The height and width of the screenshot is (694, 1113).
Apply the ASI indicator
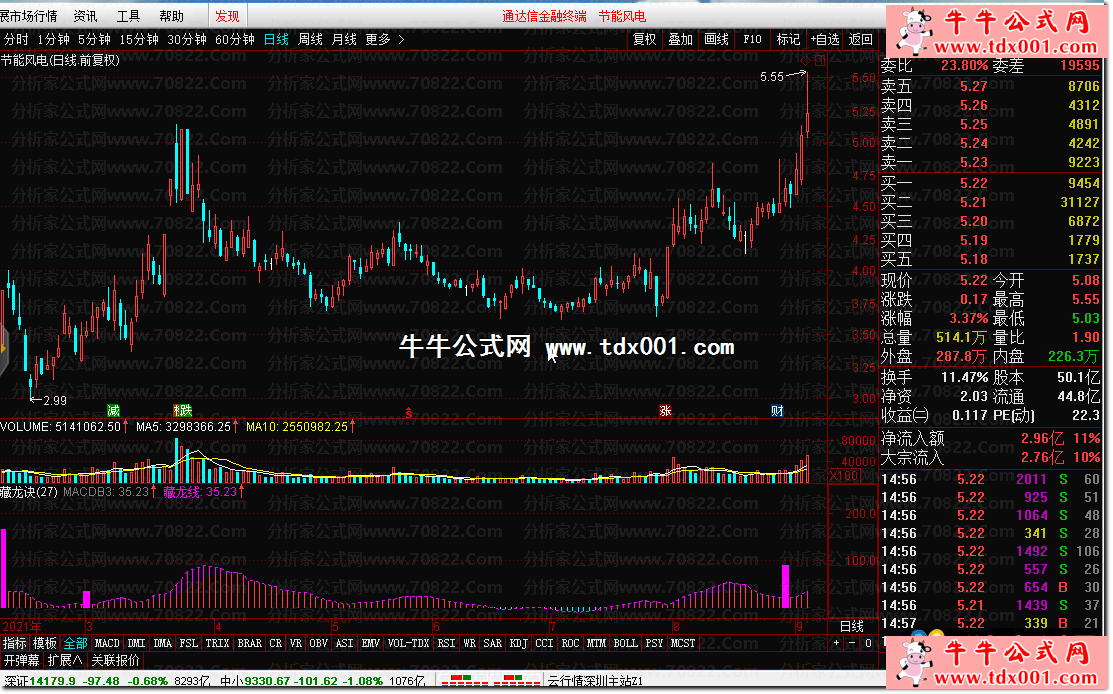[344, 644]
